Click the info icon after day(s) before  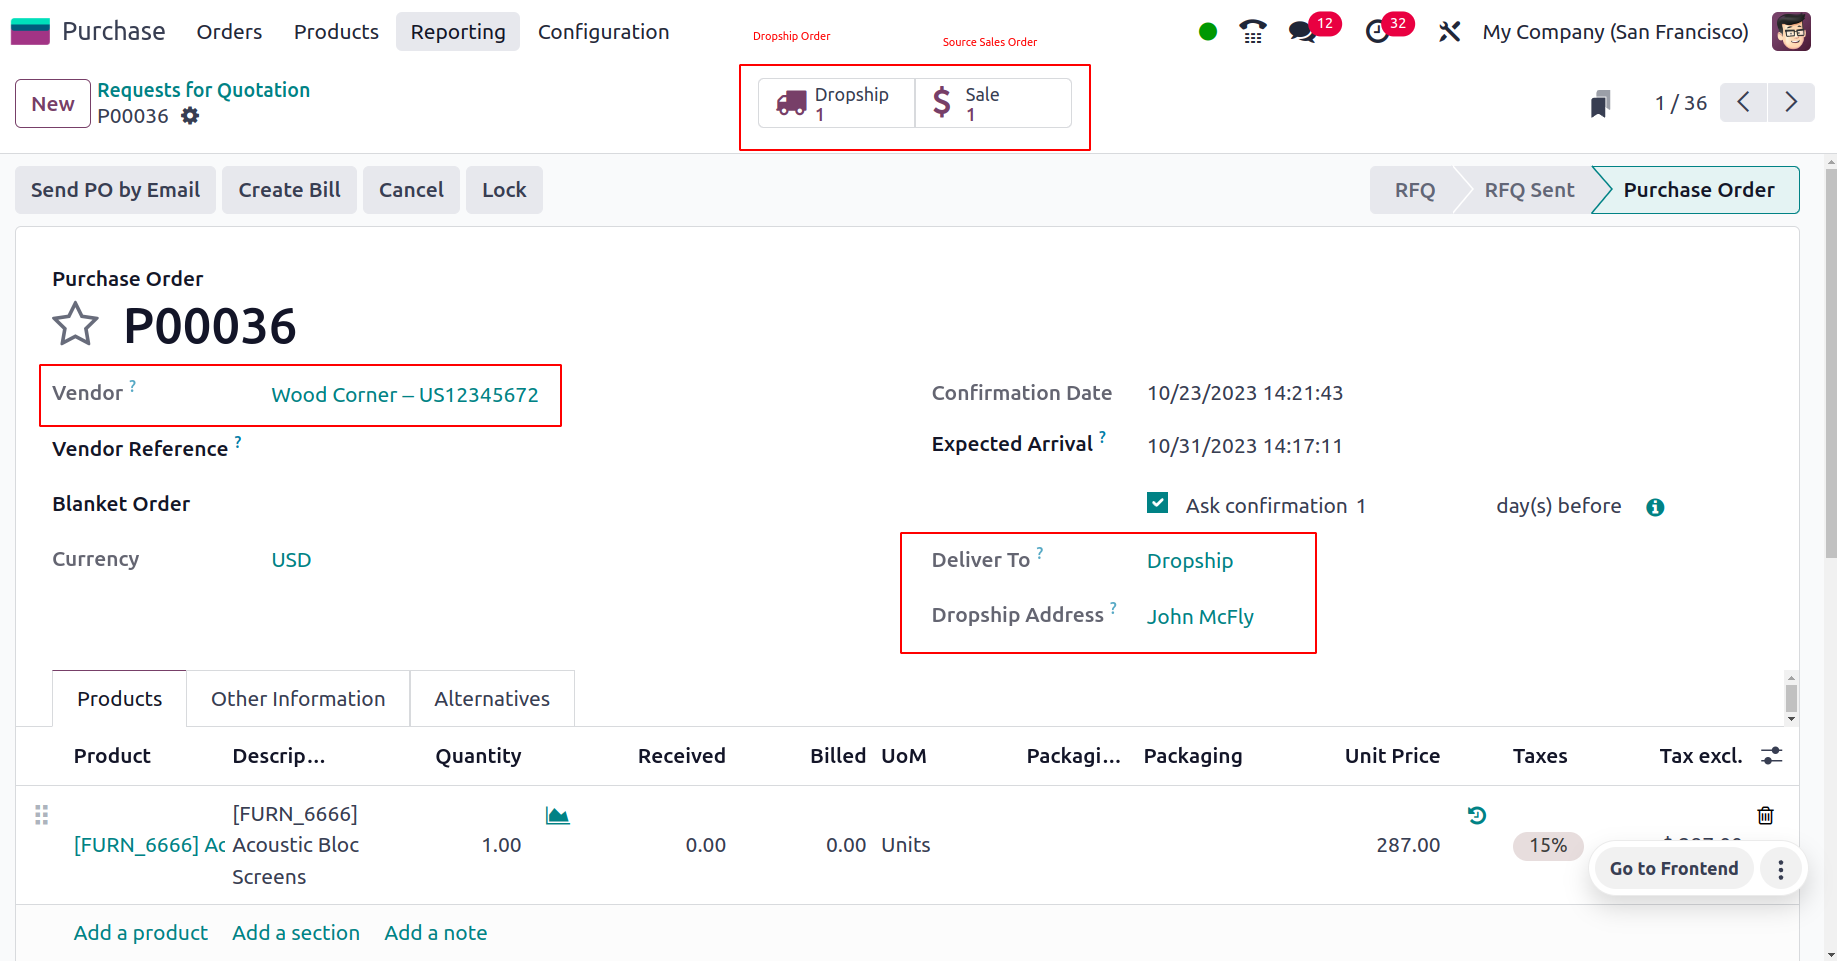1655,507
